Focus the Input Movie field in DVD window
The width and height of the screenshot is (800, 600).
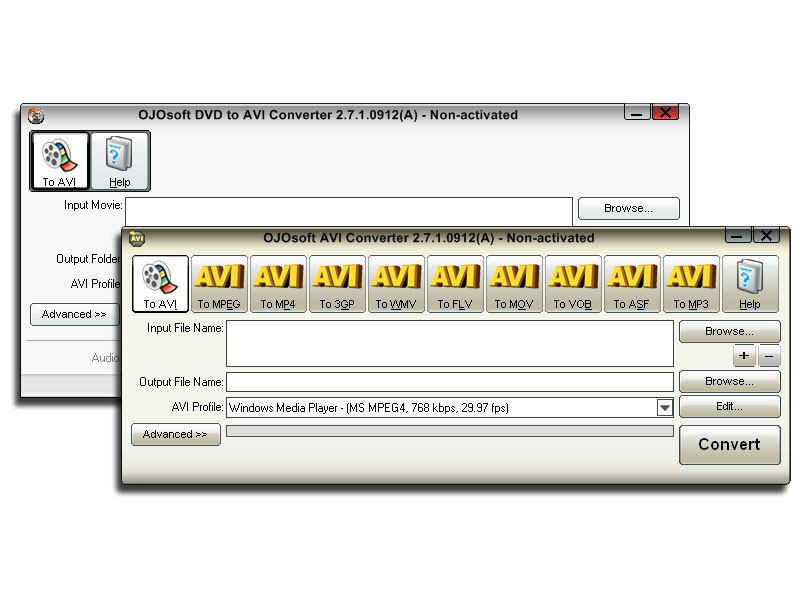348,211
